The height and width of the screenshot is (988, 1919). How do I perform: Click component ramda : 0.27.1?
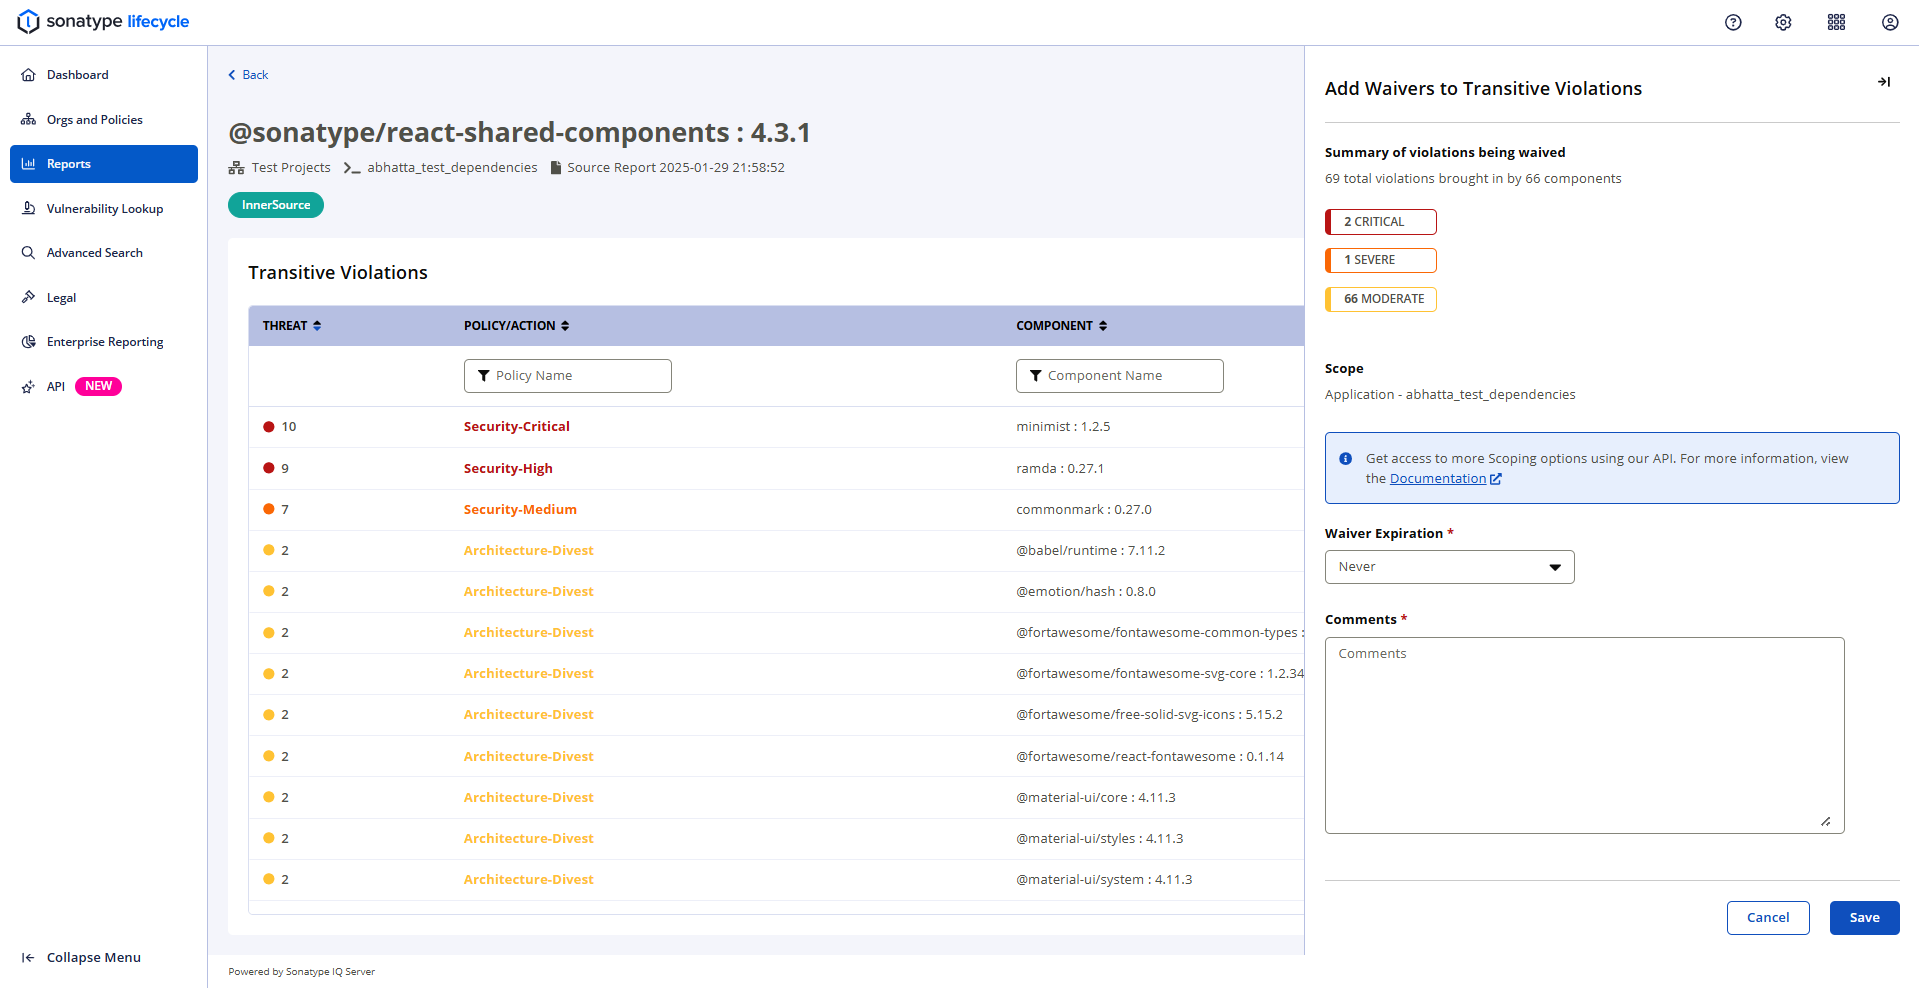(x=1060, y=468)
